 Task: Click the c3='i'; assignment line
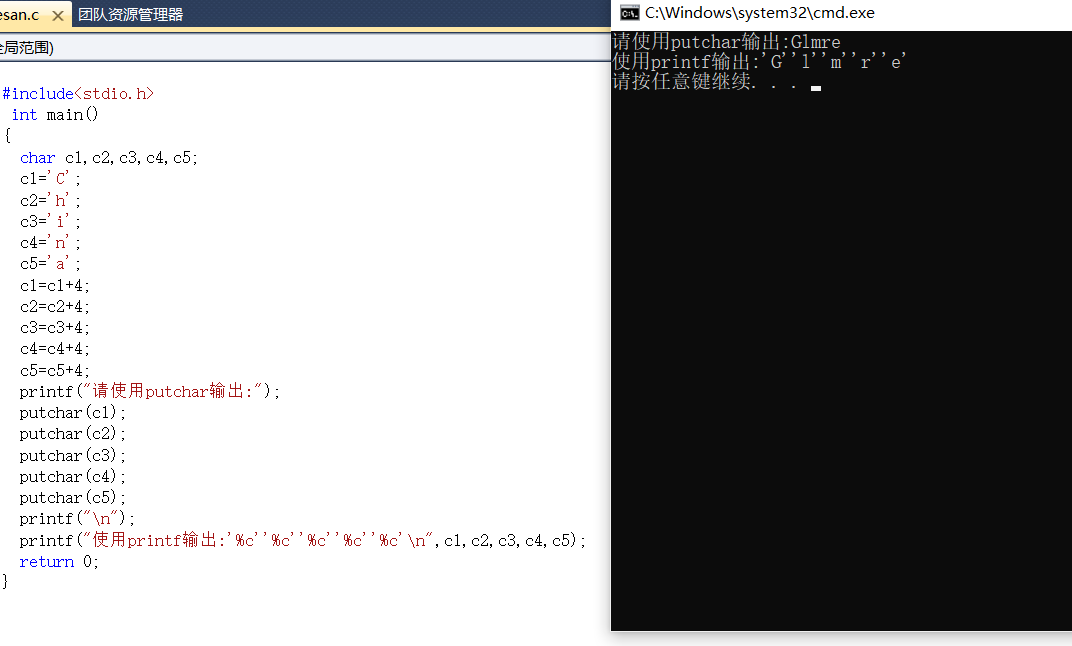[51, 221]
